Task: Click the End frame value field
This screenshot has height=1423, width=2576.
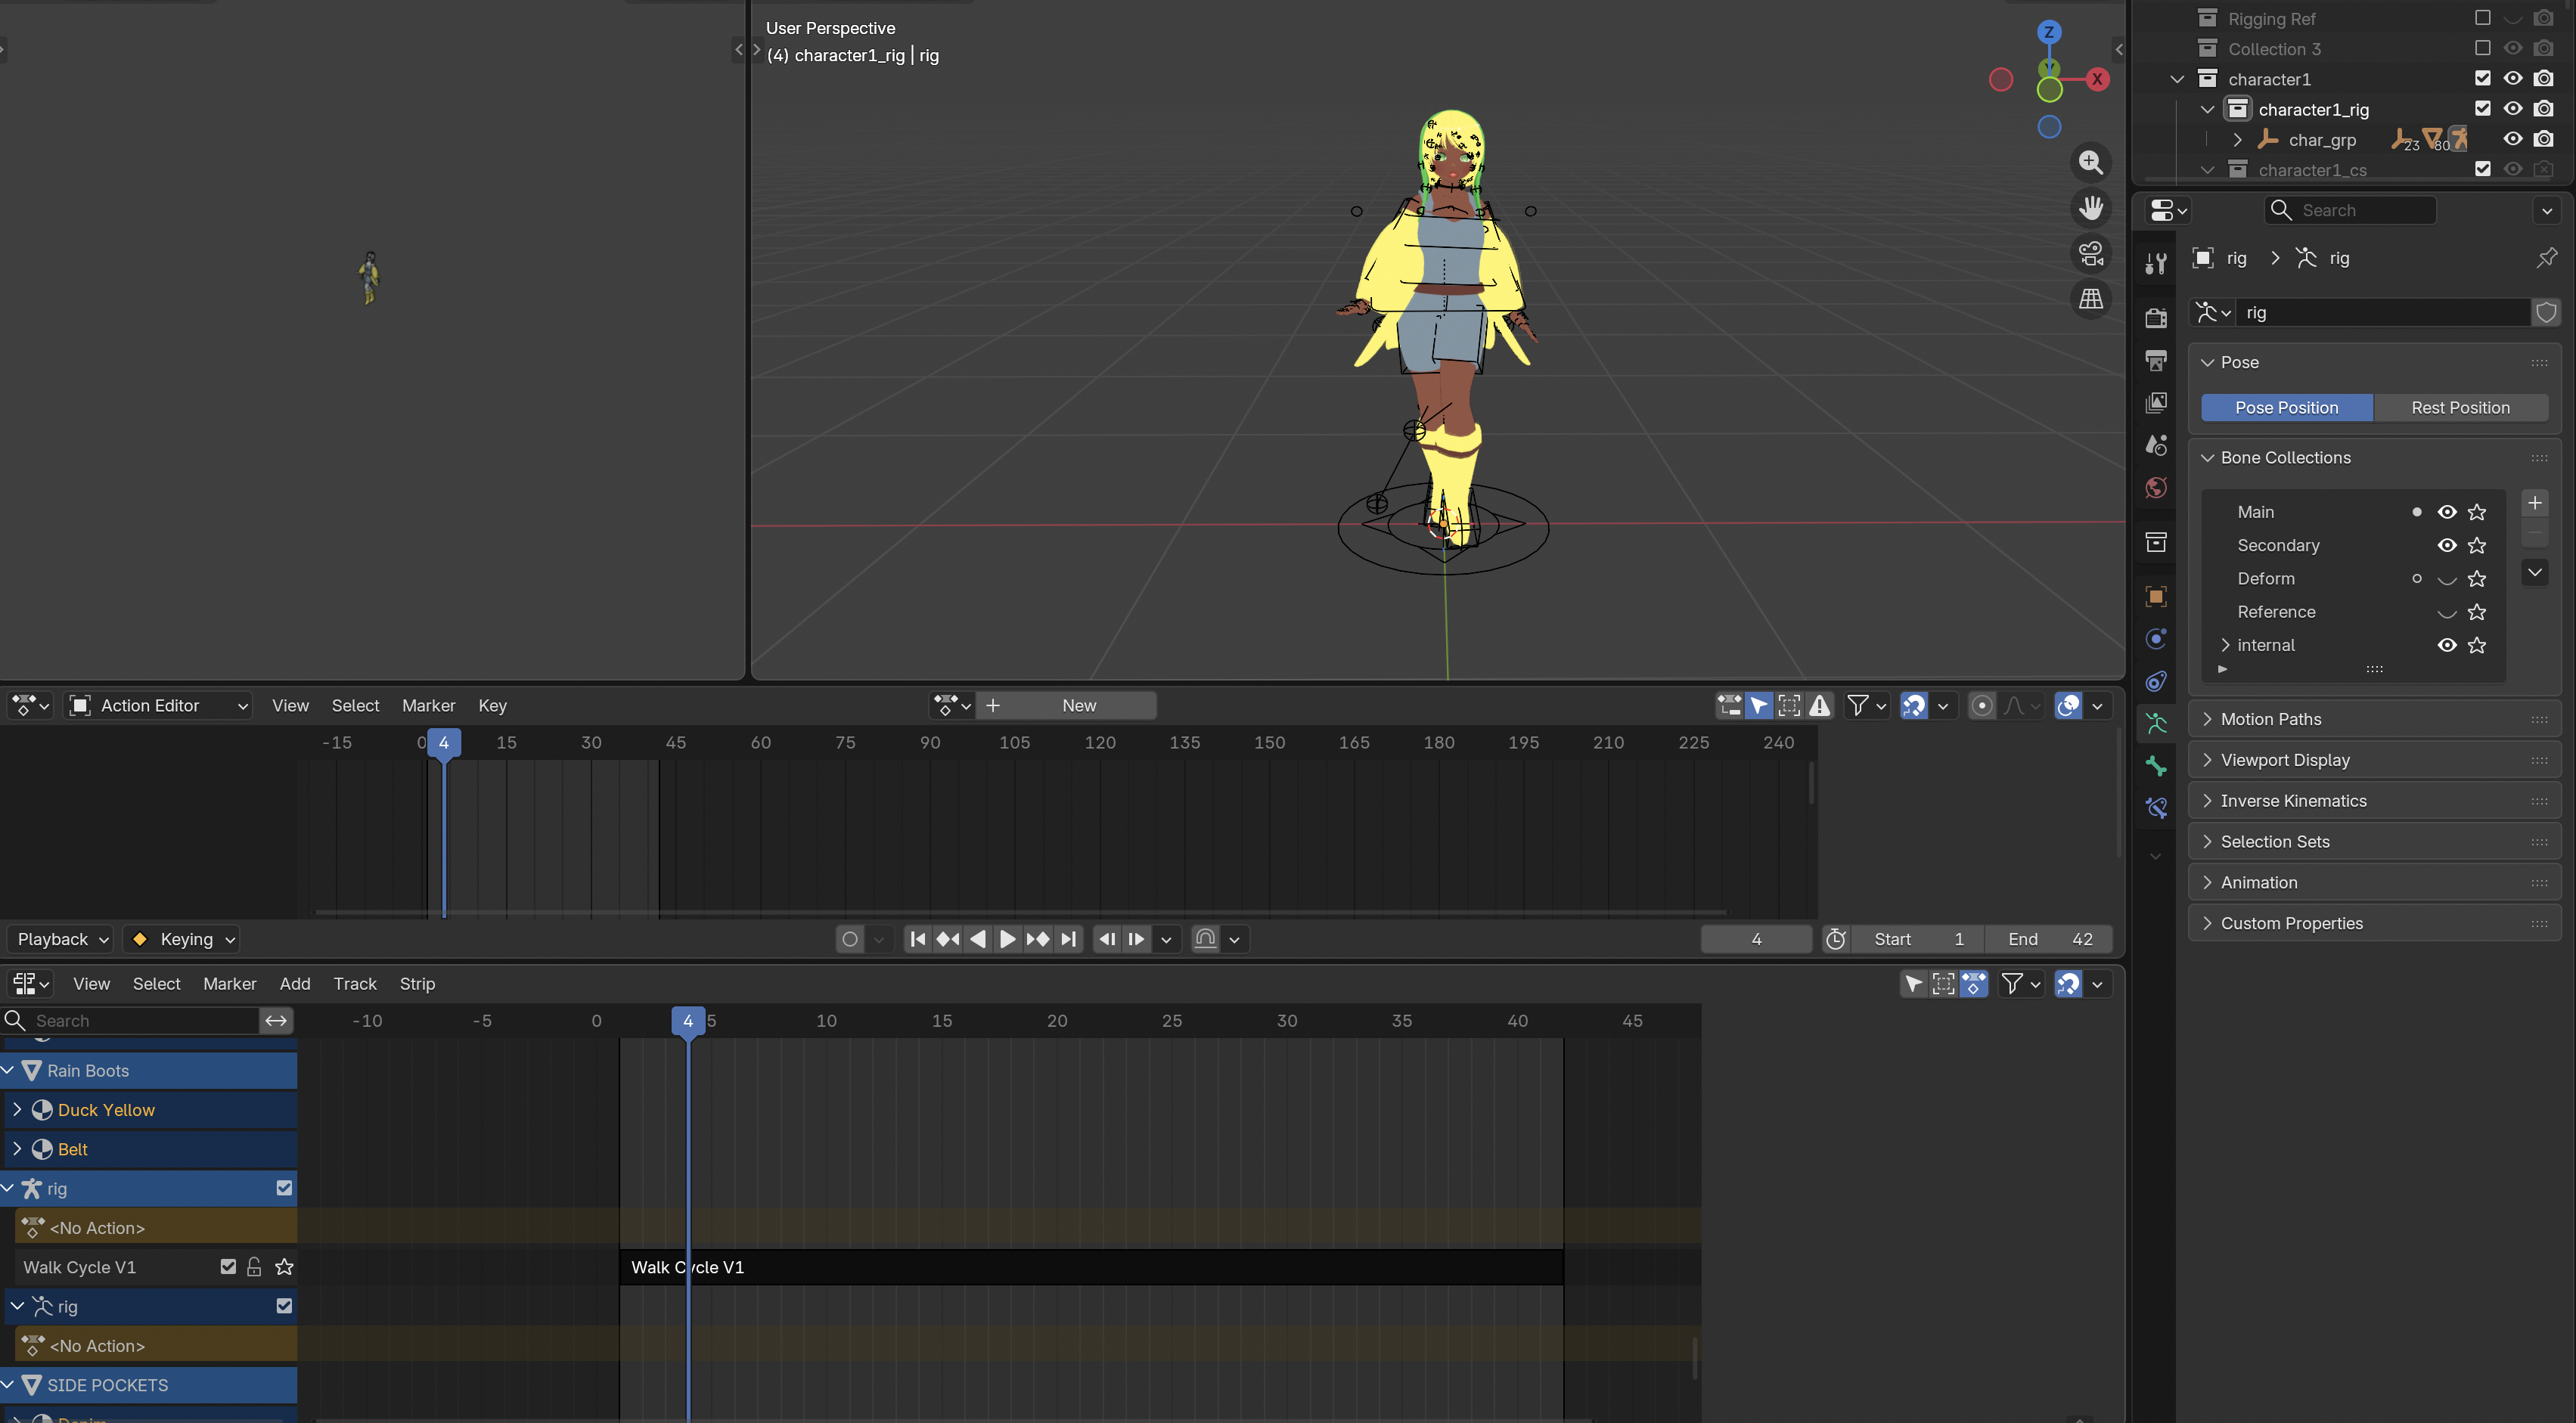Action: (x=2050, y=939)
